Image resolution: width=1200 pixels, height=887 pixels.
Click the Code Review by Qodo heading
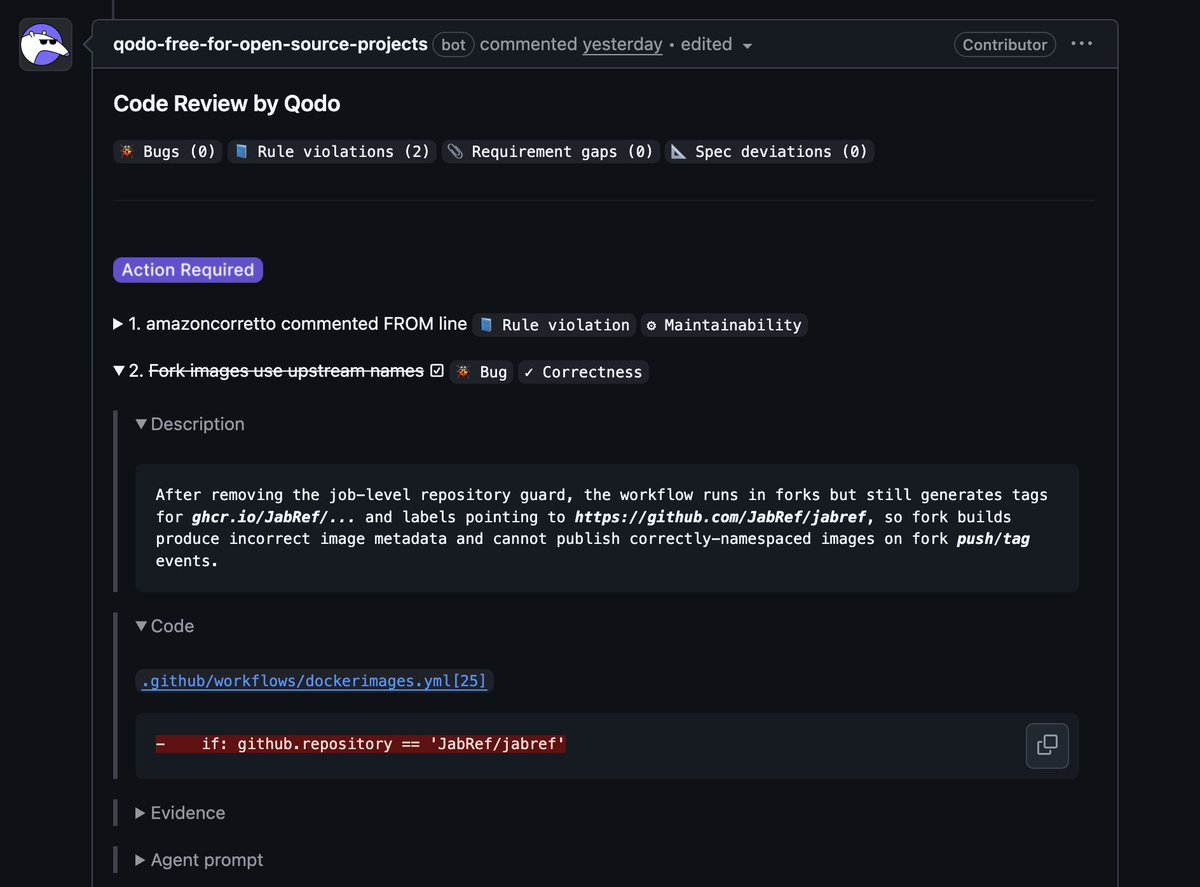226,103
